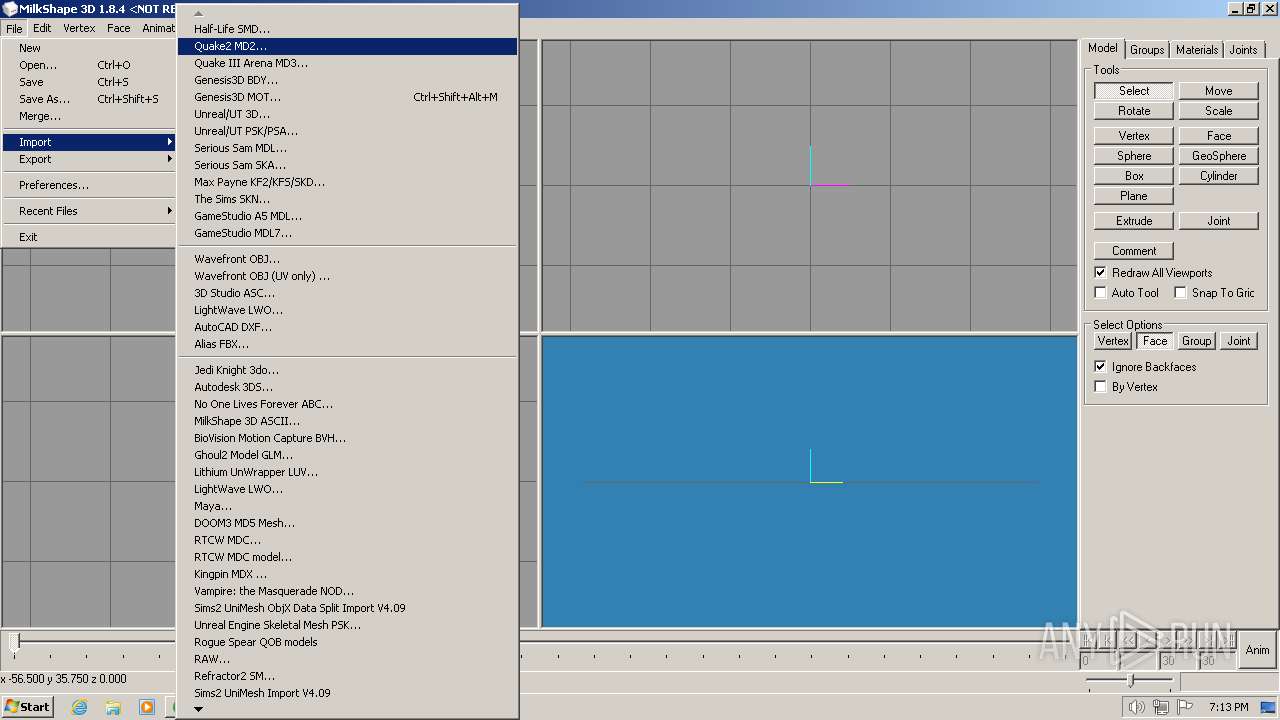This screenshot has width=1280, height=720.
Task: Open the Face menu
Action: (119, 28)
